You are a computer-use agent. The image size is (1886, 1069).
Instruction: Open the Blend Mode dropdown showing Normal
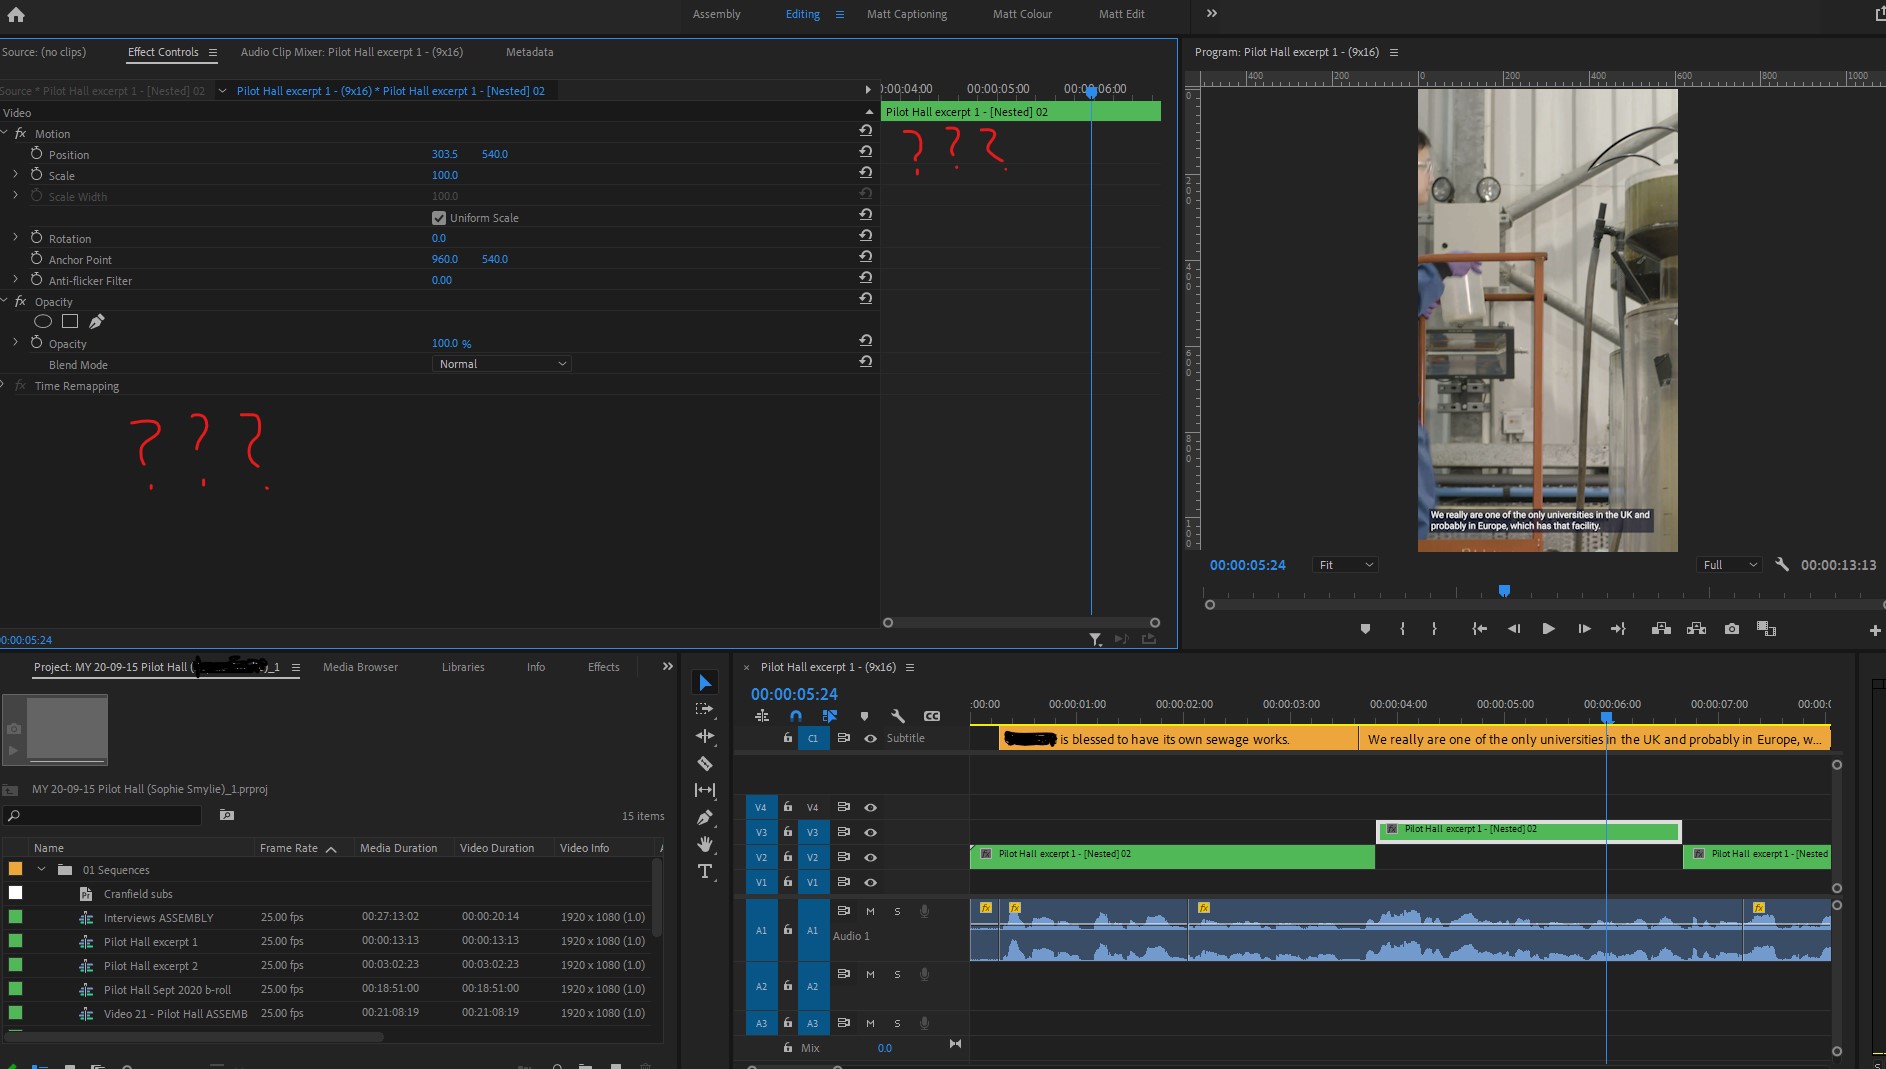point(500,363)
